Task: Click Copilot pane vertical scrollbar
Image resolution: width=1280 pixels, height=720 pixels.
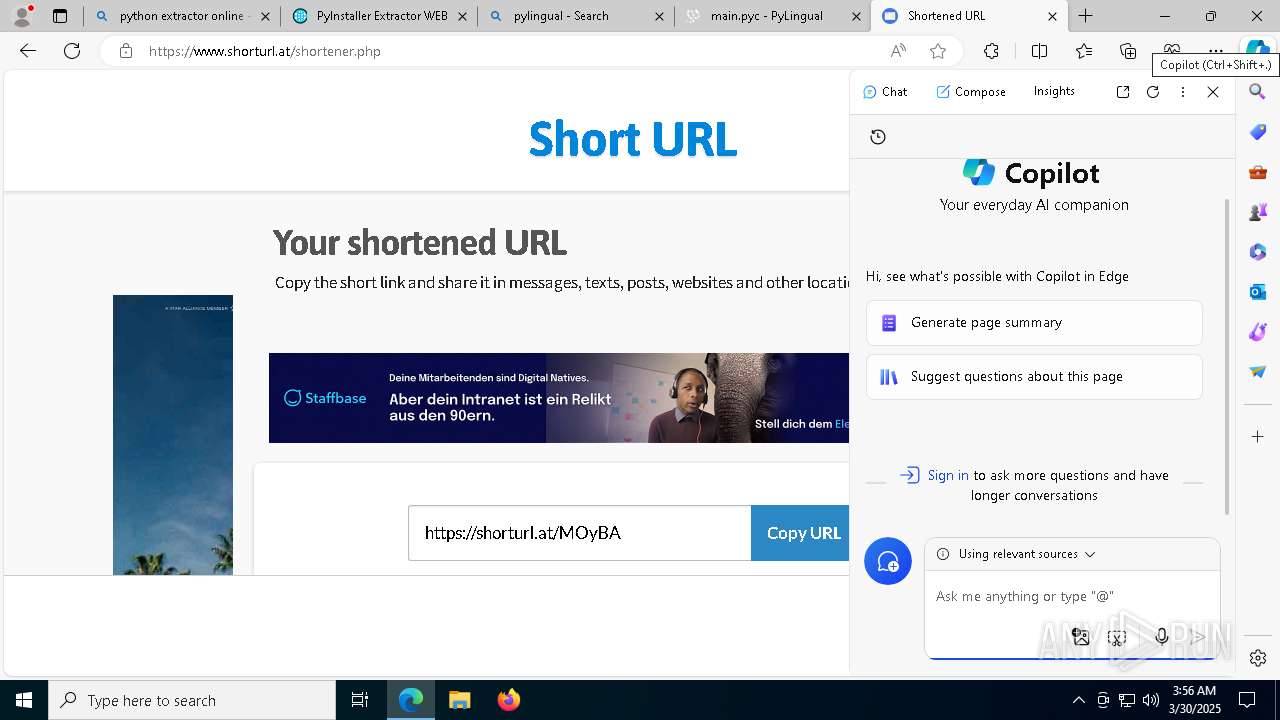Action: tap(1228, 356)
